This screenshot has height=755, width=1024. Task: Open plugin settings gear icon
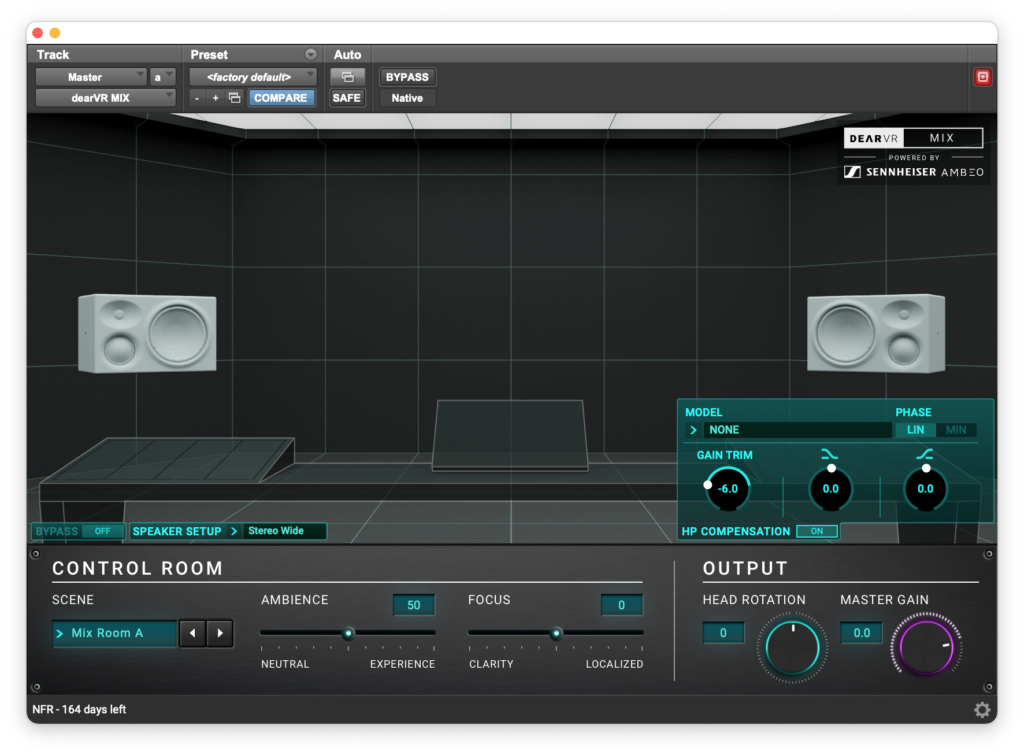click(x=982, y=710)
